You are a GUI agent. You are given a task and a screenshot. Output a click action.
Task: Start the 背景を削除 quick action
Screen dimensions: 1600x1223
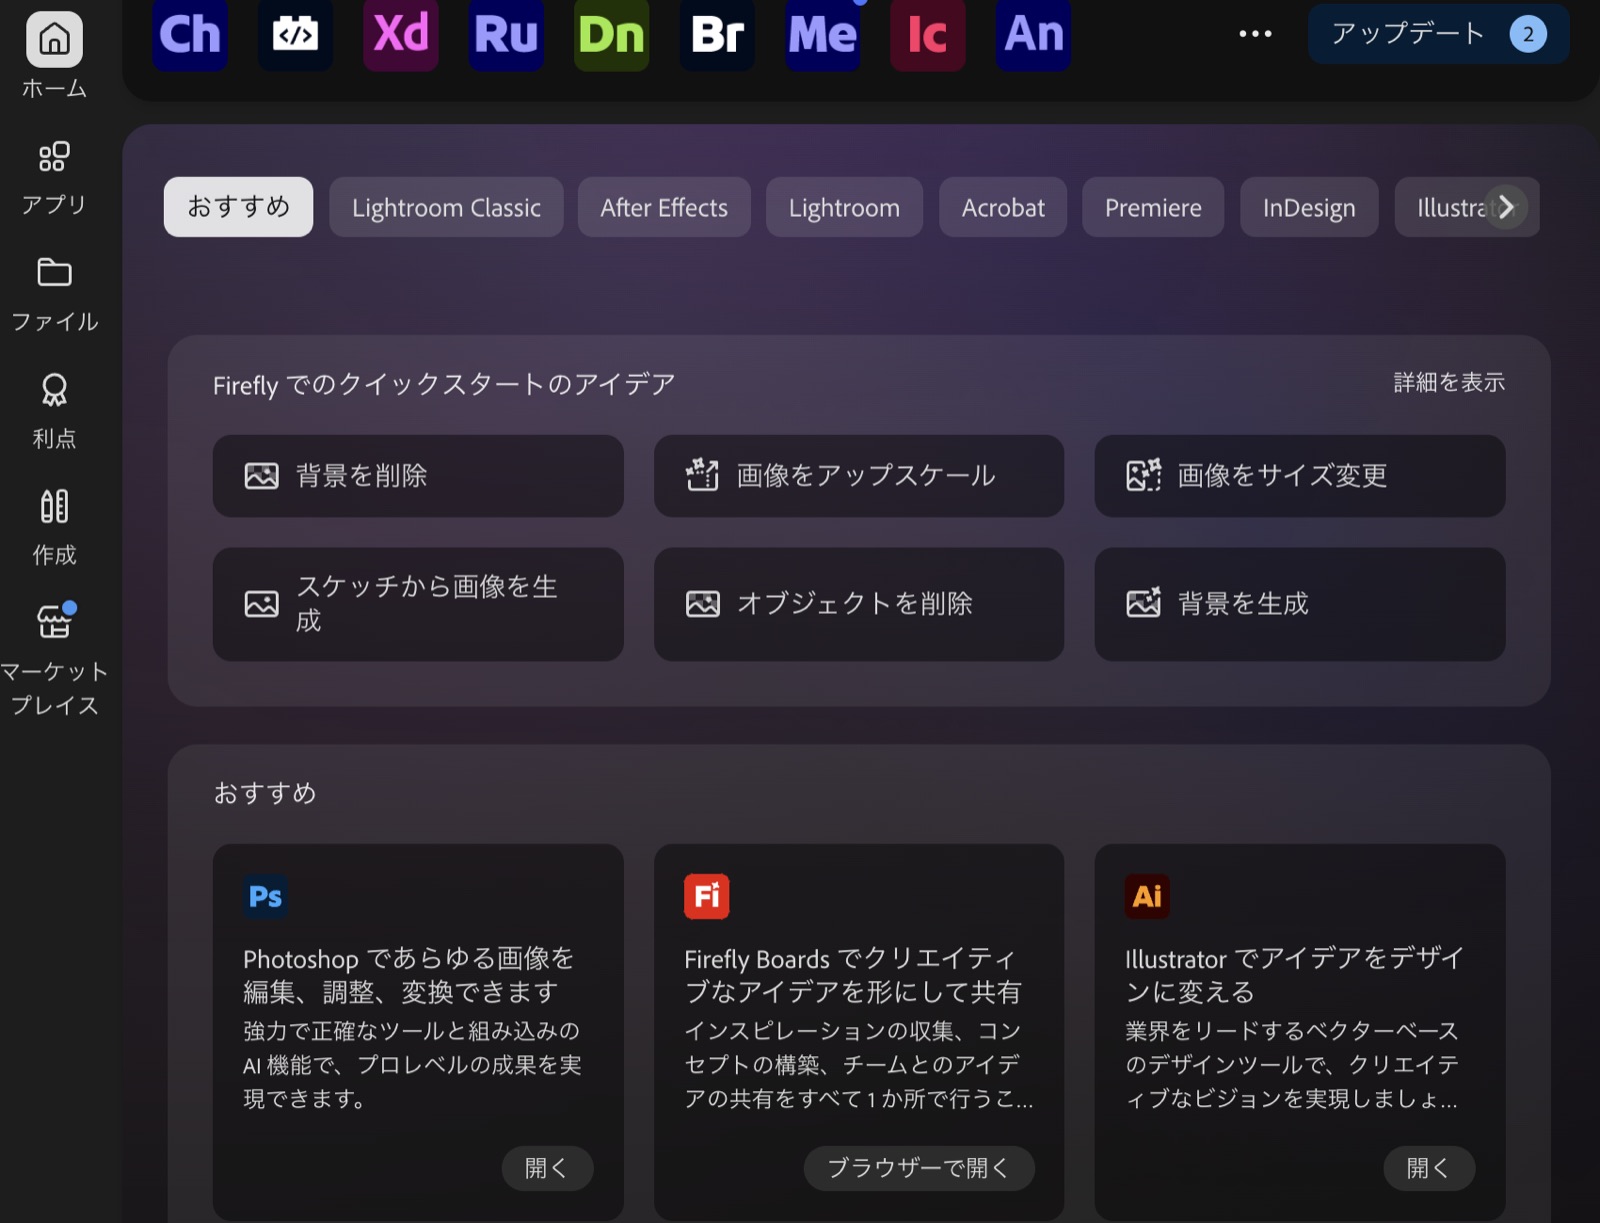click(418, 476)
